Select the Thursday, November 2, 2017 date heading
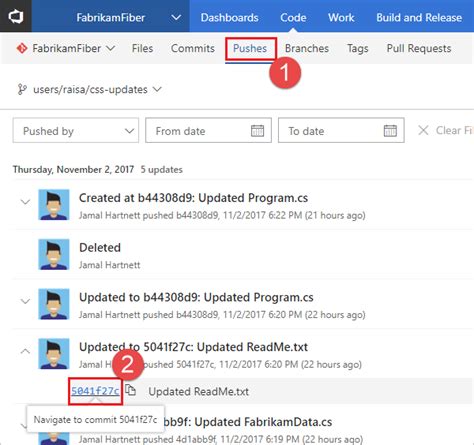The image size is (474, 445). click(x=73, y=169)
